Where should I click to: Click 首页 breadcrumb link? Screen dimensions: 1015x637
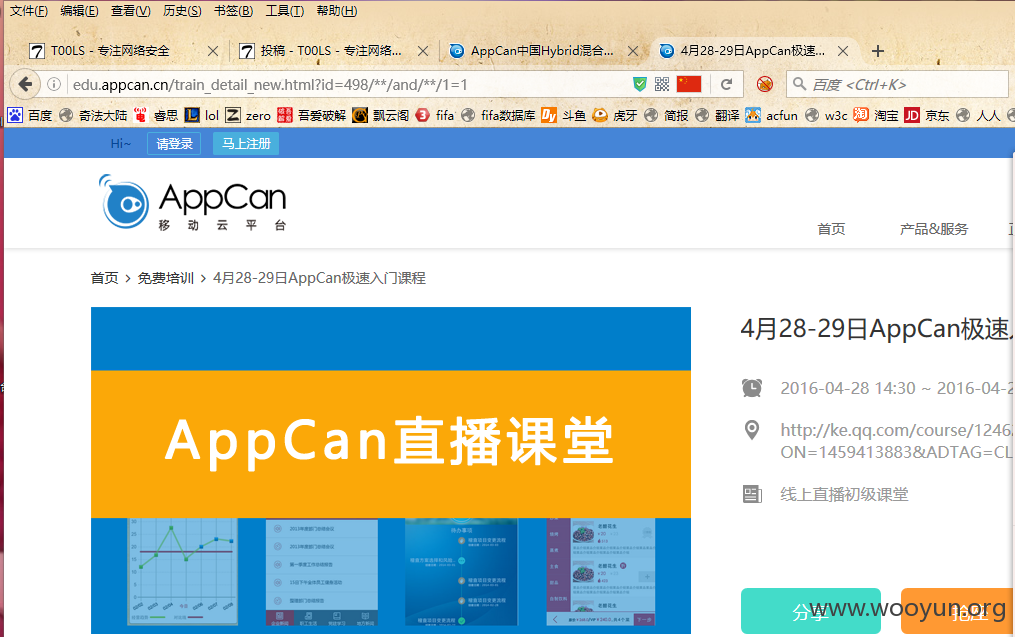(x=104, y=278)
